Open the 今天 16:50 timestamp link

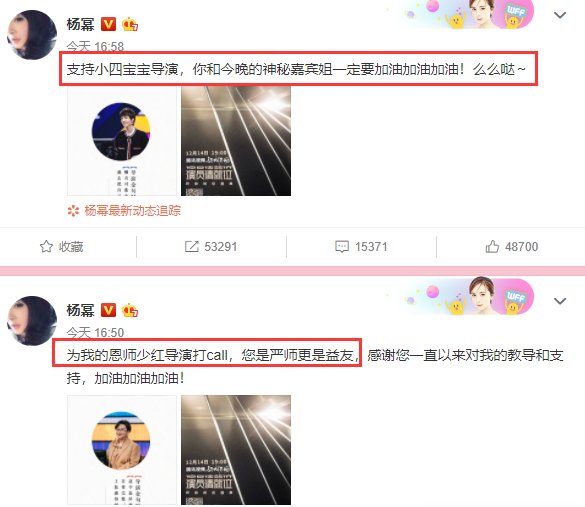click(x=95, y=332)
